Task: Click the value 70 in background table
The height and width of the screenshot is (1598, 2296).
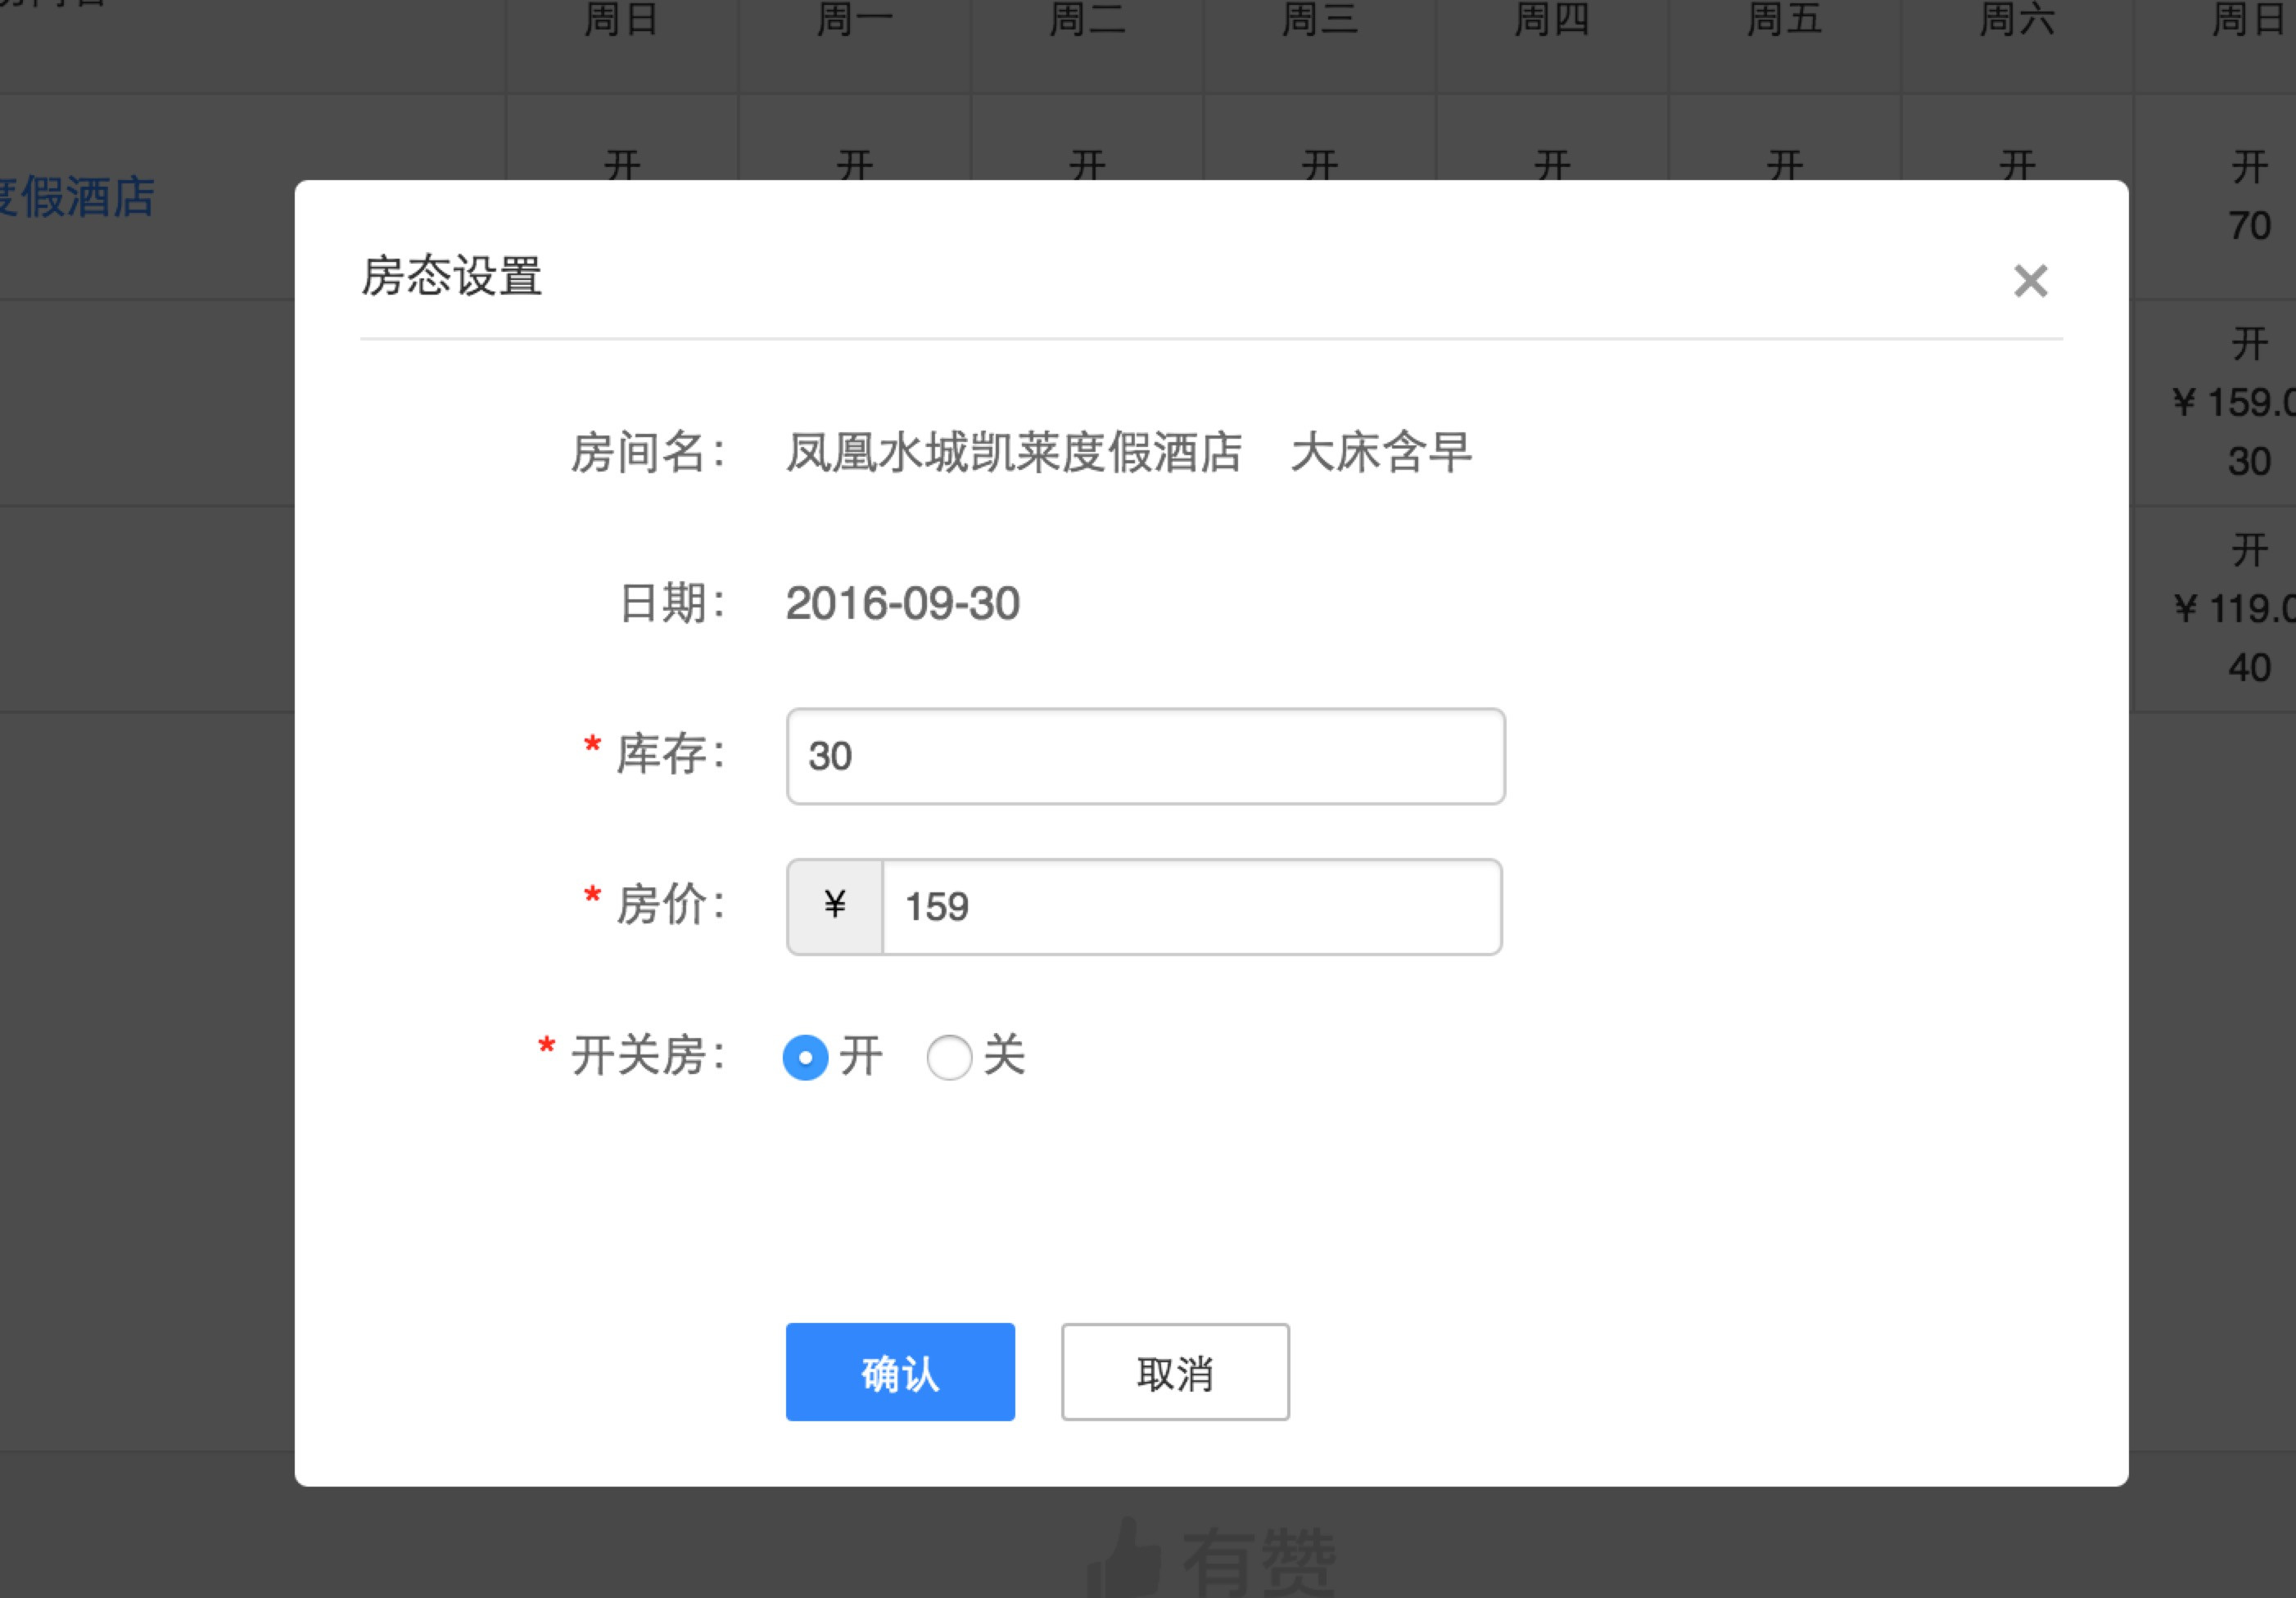Action: tap(2249, 226)
